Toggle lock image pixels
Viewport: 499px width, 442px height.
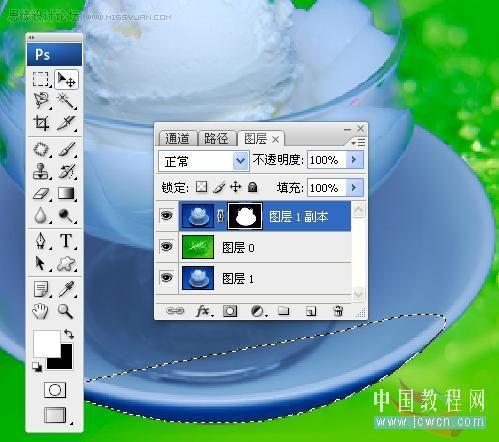pyautogui.click(x=219, y=187)
